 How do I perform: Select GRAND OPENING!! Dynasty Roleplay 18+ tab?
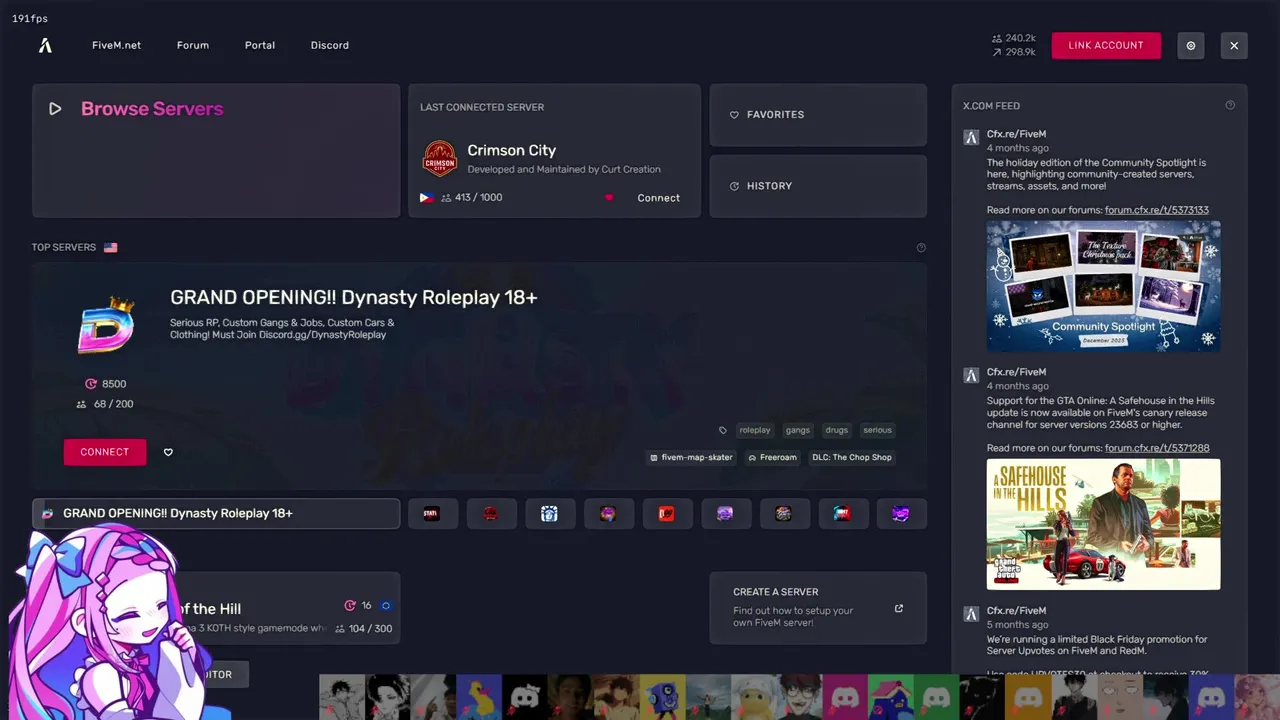pyautogui.click(x=216, y=514)
